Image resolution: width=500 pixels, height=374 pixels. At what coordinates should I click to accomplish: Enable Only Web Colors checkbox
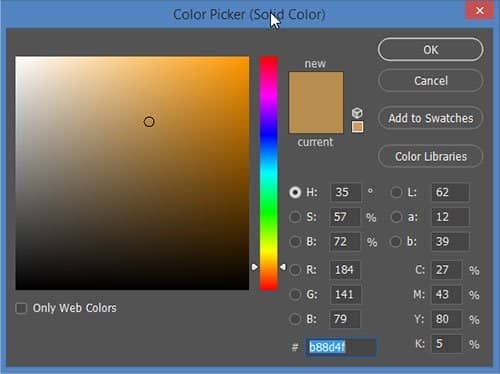tap(21, 308)
